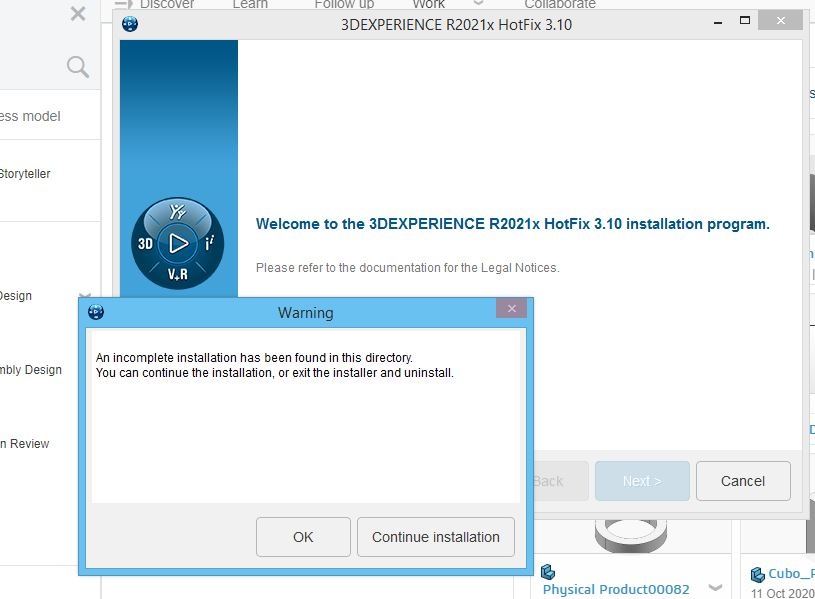This screenshot has width=815, height=599.
Task: Minimize the HotFix installer window
Action: pyautogui.click(x=718, y=22)
